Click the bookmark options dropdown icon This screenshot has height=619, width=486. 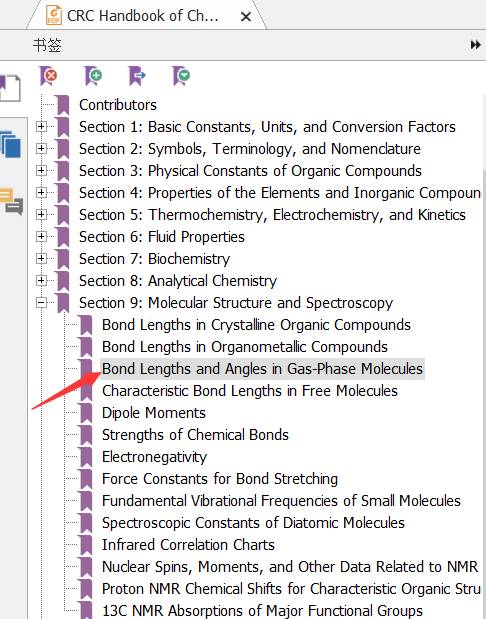pyautogui.click(x=181, y=75)
